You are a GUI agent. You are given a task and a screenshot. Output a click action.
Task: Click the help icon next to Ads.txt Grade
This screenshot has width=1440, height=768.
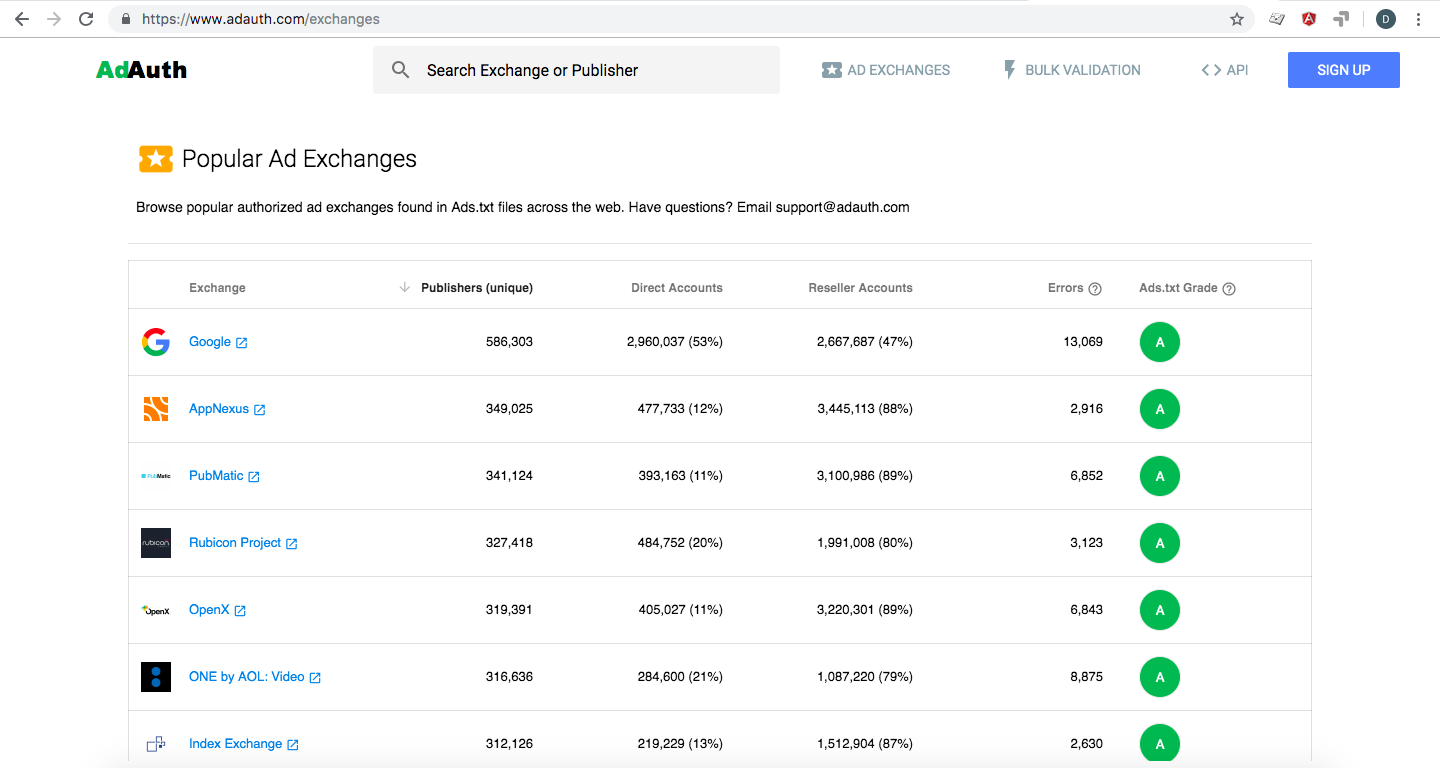click(1229, 287)
